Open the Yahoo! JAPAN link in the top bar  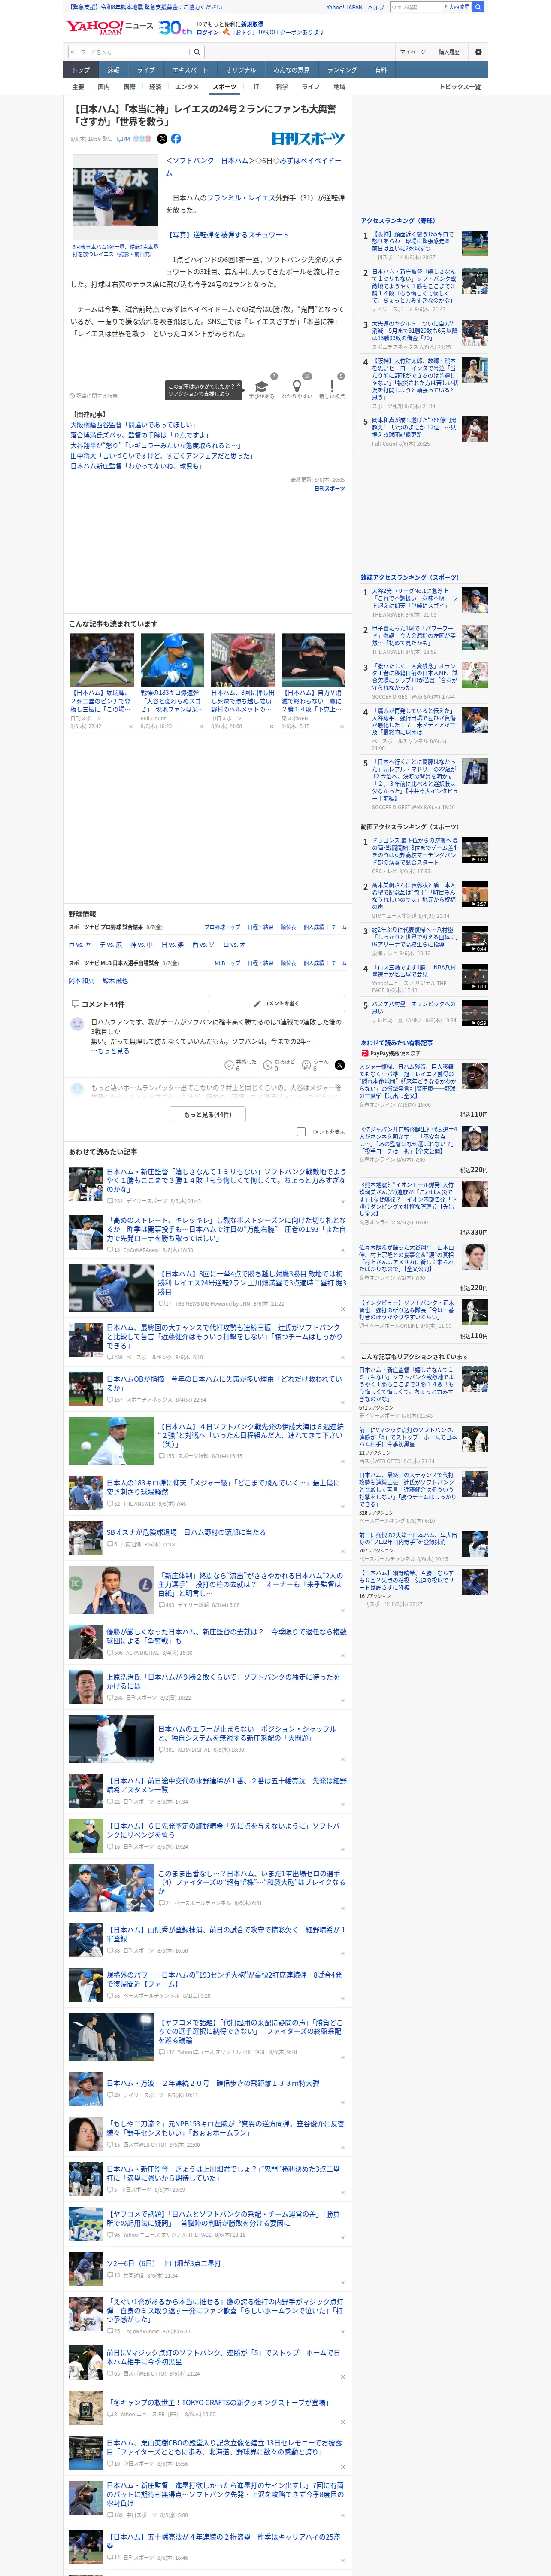[344, 7]
